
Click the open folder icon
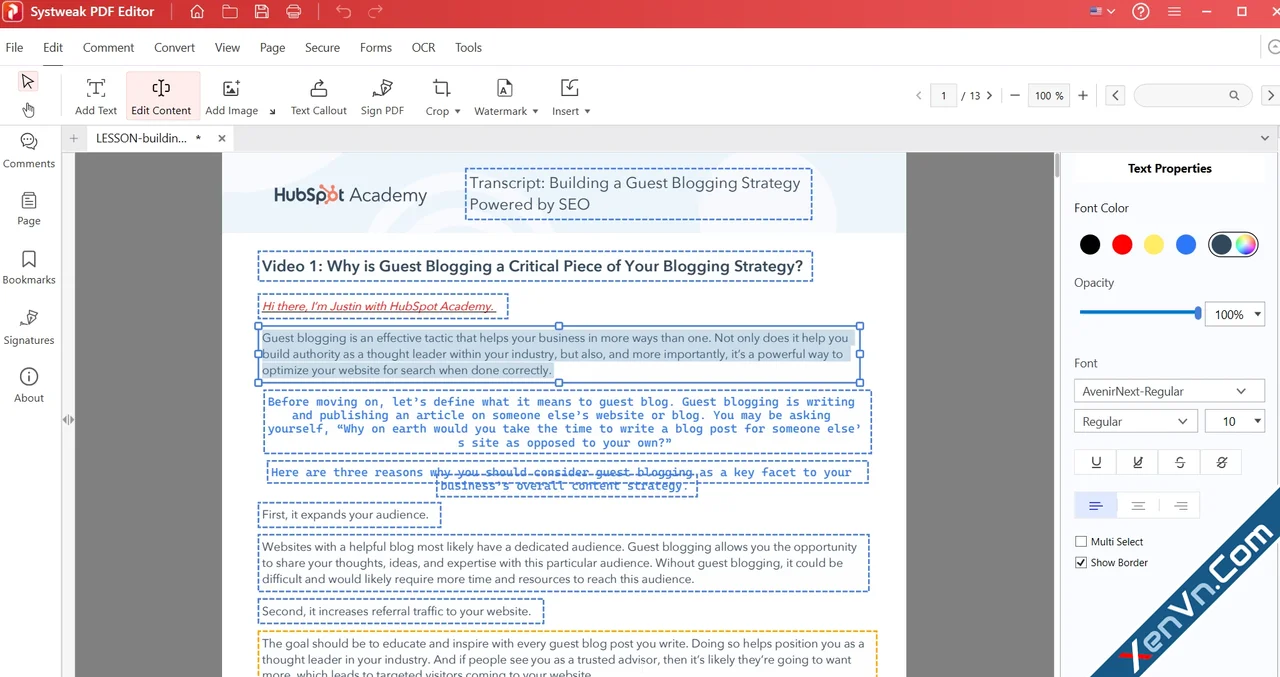pyautogui.click(x=230, y=12)
